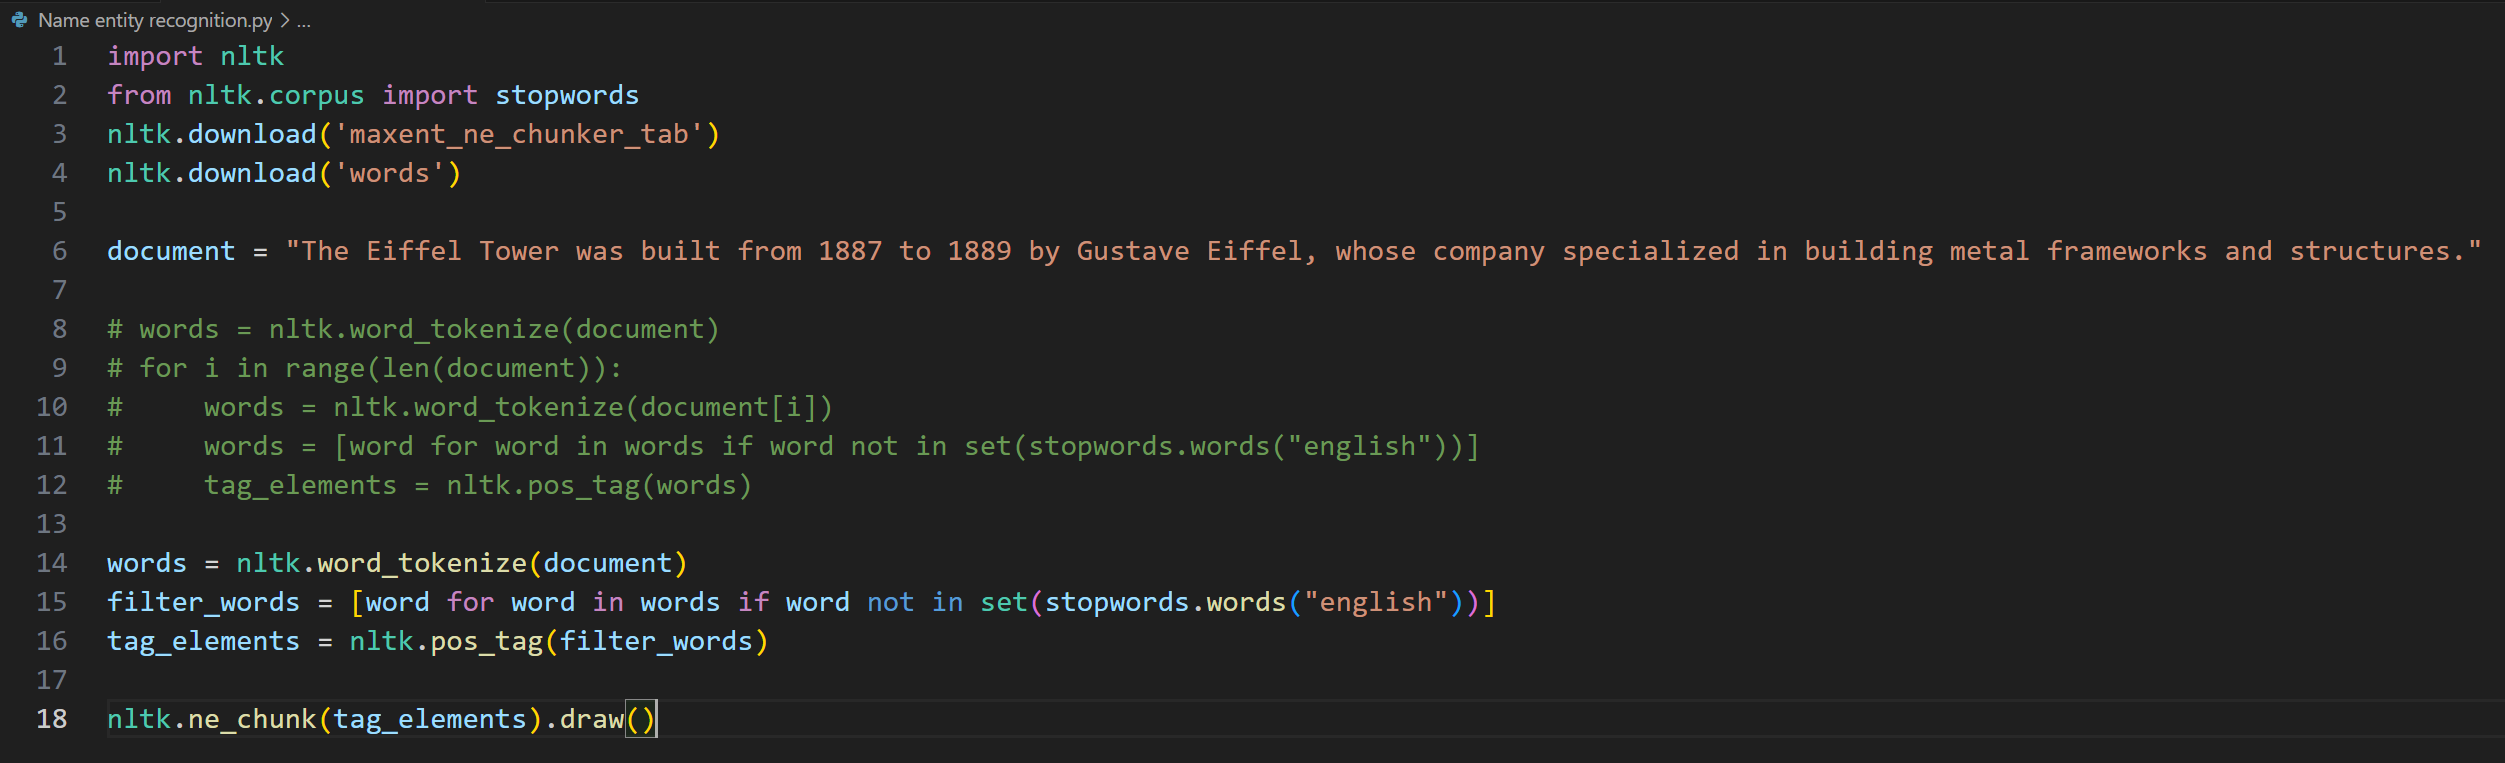
Task: Select line number 6 in the gutter
Action: pyautogui.click(x=60, y=251)
